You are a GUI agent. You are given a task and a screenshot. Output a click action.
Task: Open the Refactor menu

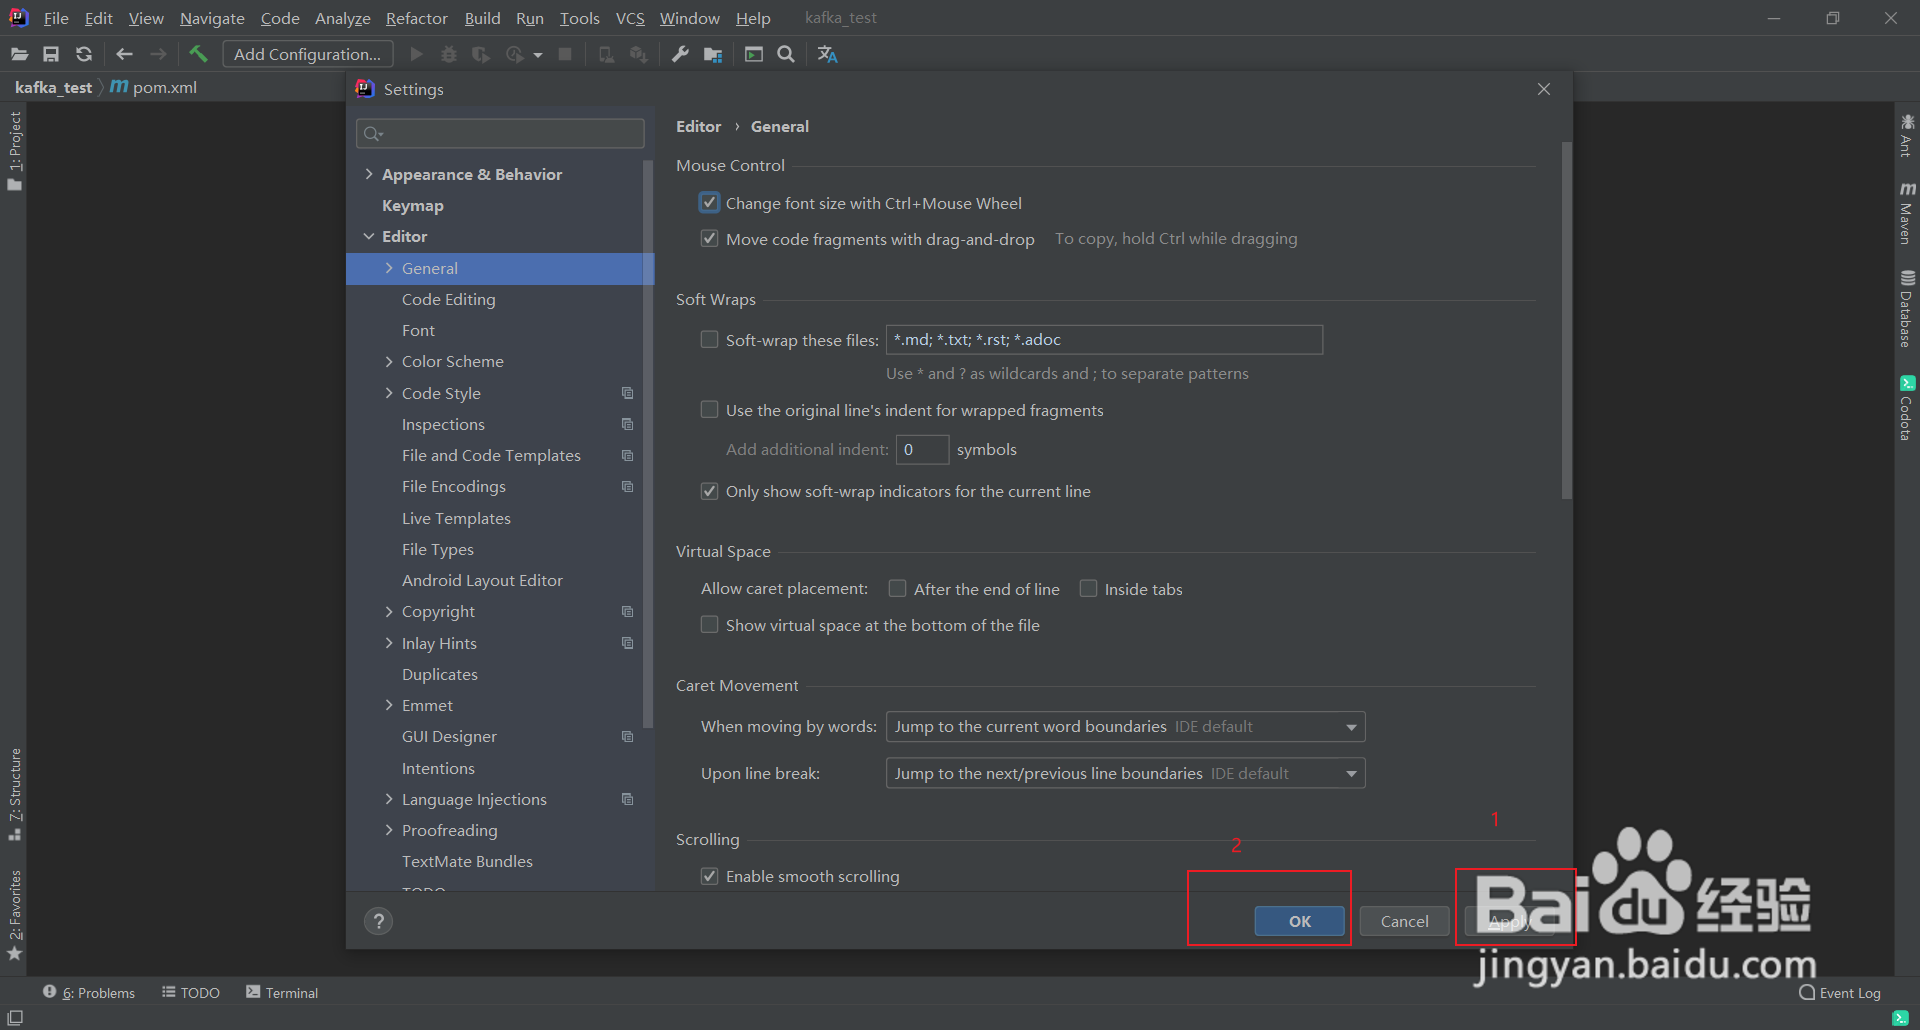[x=416, y=18]
